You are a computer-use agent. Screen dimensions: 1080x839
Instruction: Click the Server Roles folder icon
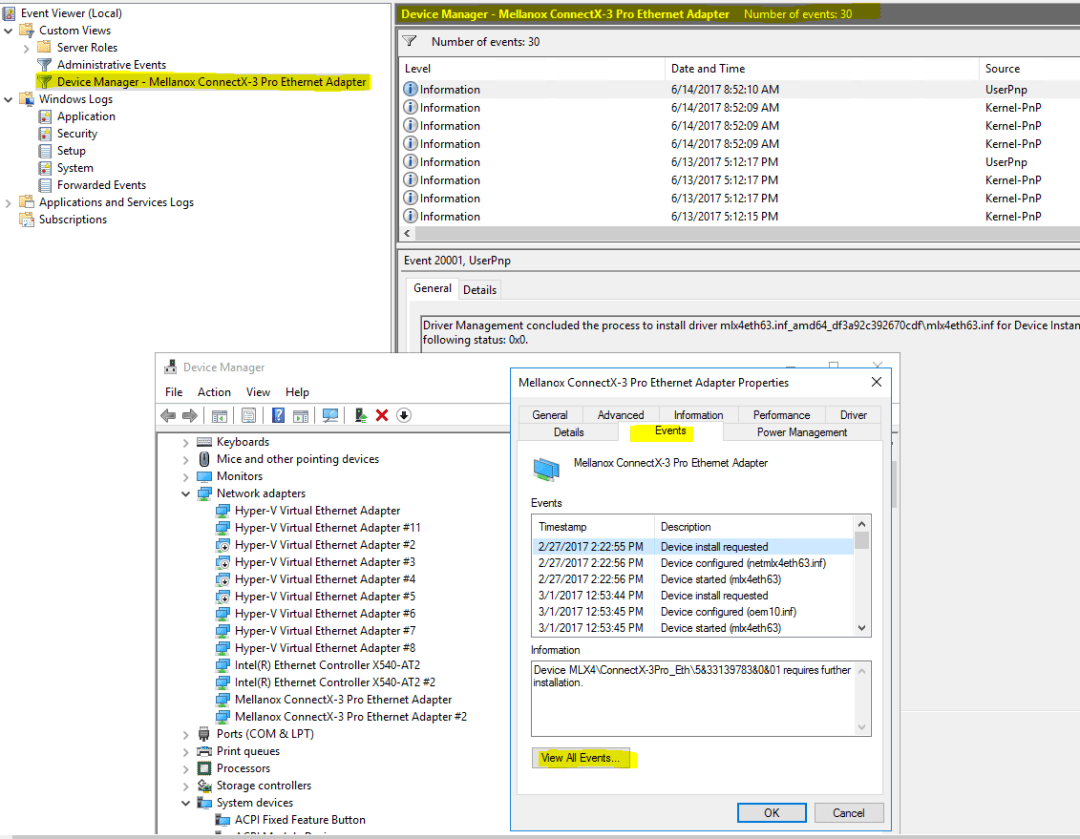tap(45, 48)
